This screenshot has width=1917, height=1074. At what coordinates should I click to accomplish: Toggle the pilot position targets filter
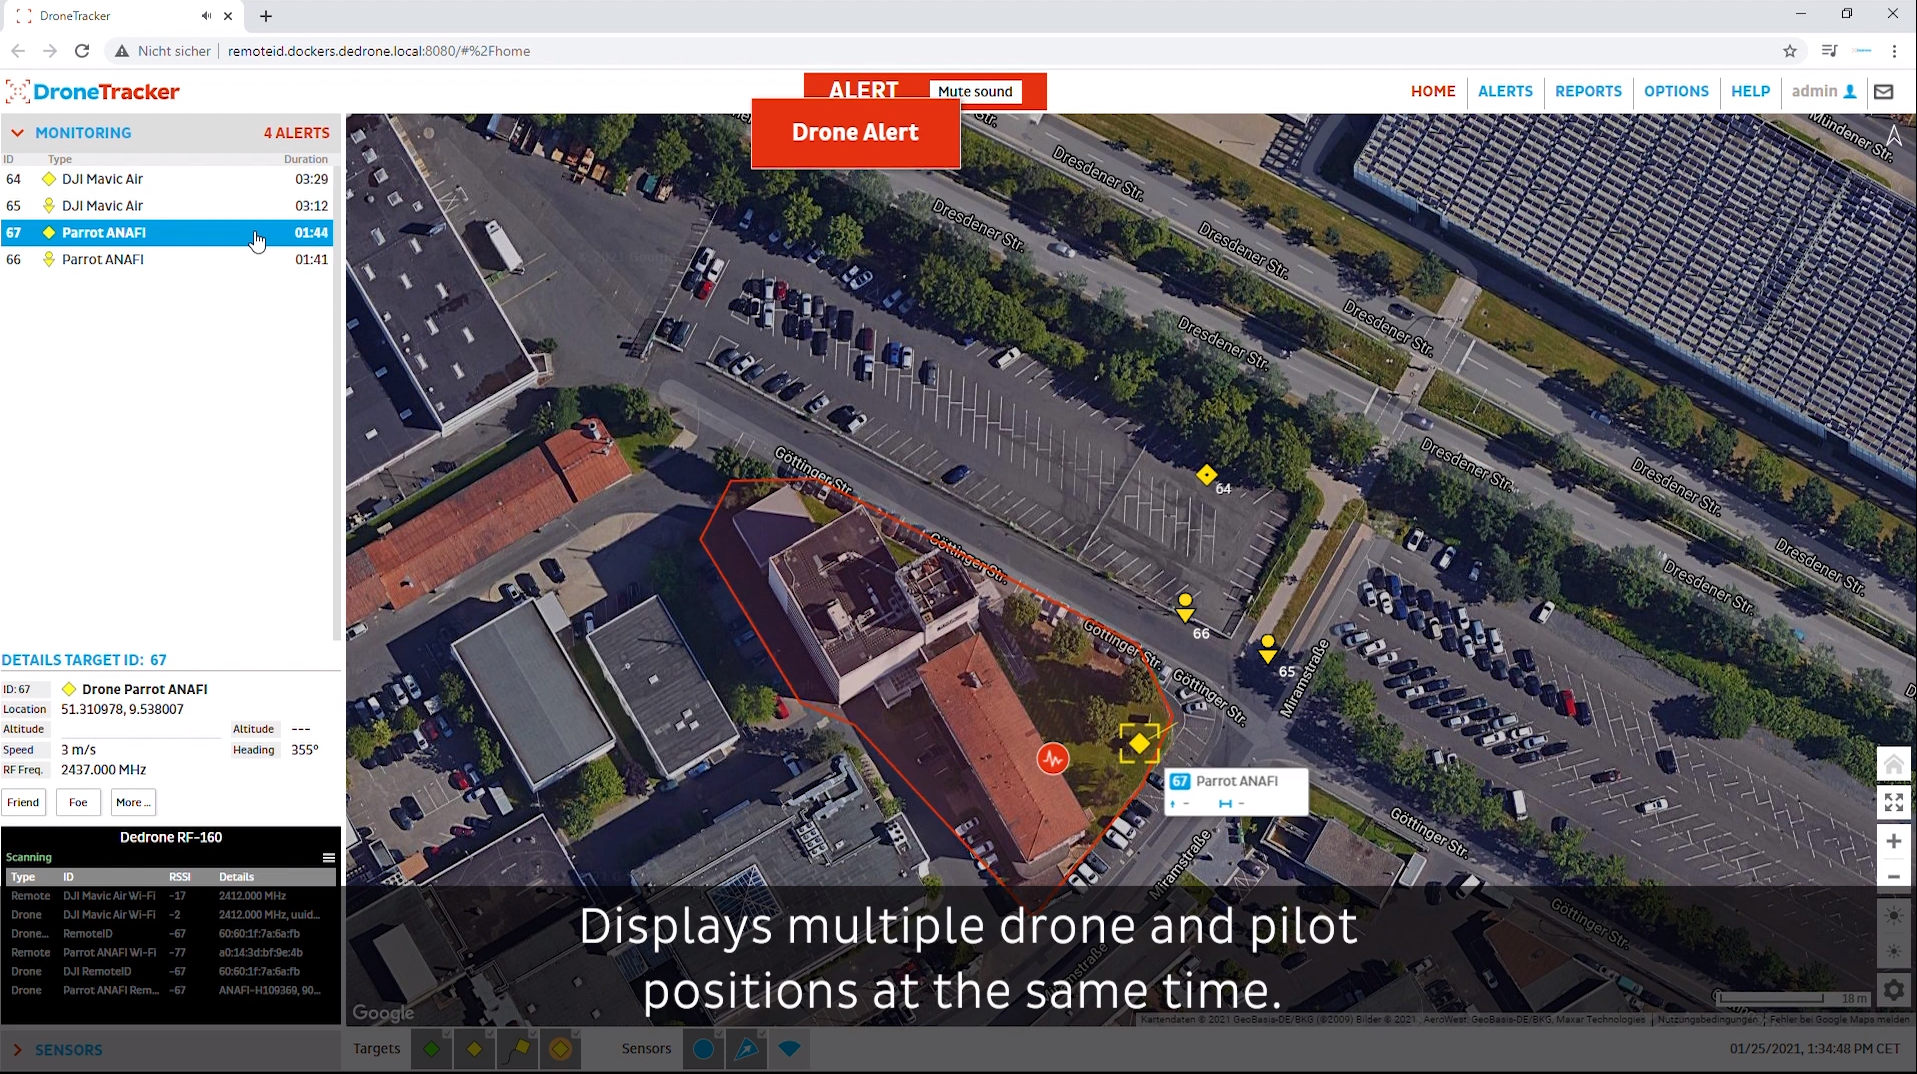518,1048
